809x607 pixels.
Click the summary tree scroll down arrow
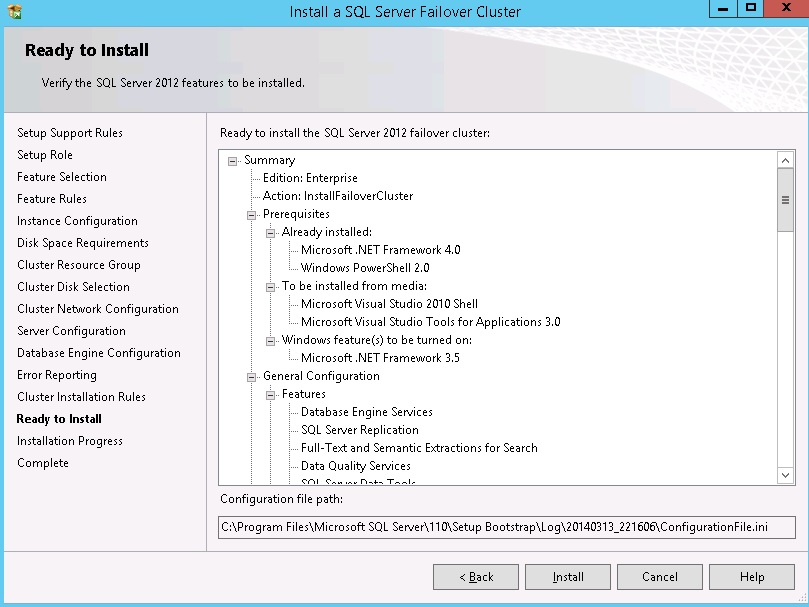click(785, 475)
